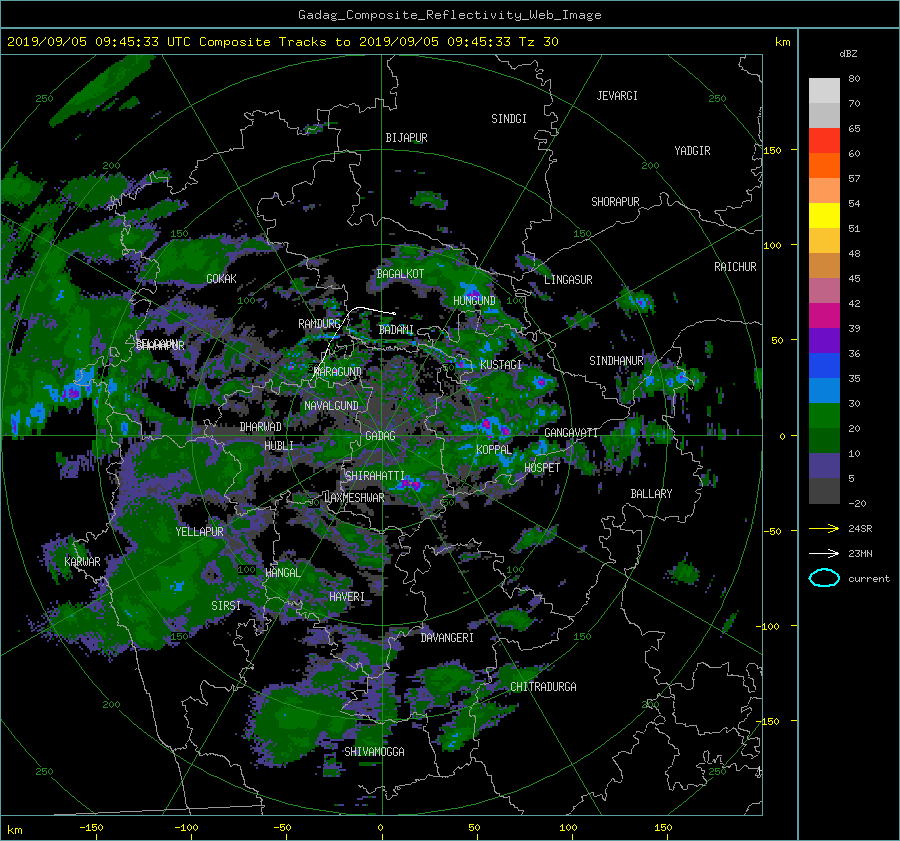The width and height of the screenshot is (900, 841).
Task: Click the '23MN' legend text
Action: (x=860, y=554)
